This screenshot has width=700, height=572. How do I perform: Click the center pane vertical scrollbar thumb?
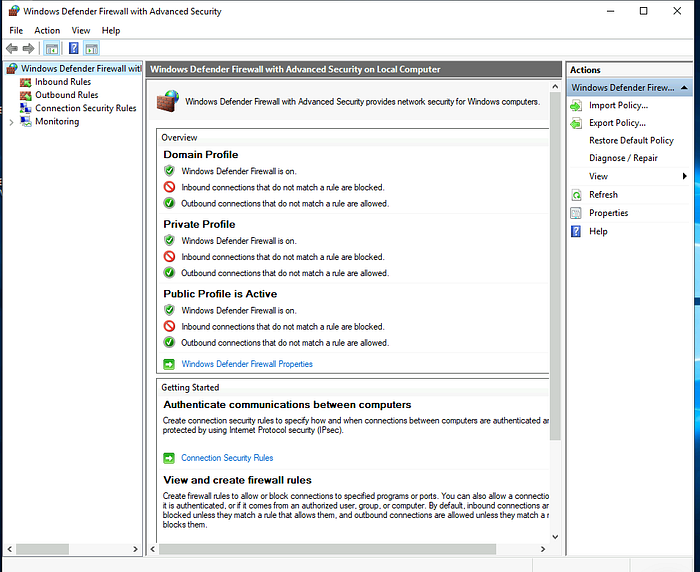coord(555,266)
